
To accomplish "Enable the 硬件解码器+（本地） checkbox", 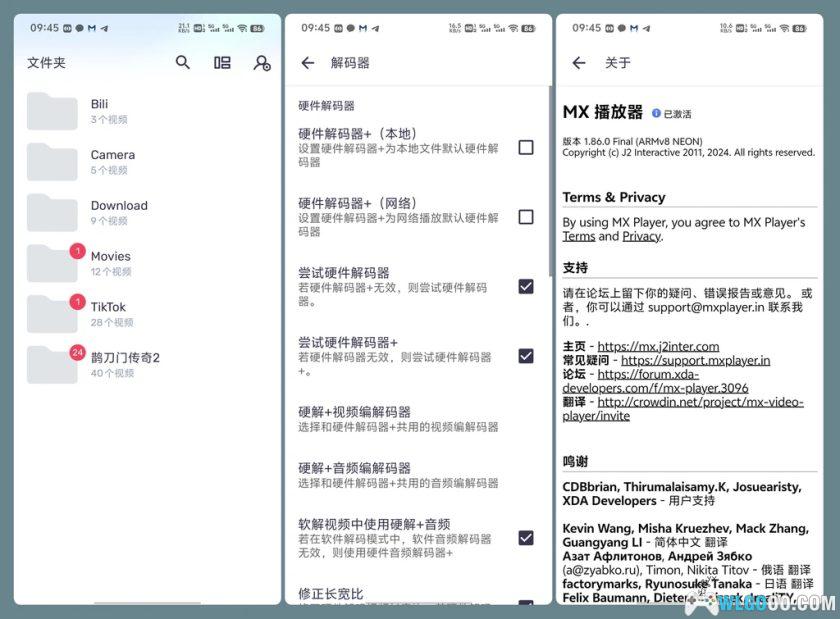I will 527,147.
